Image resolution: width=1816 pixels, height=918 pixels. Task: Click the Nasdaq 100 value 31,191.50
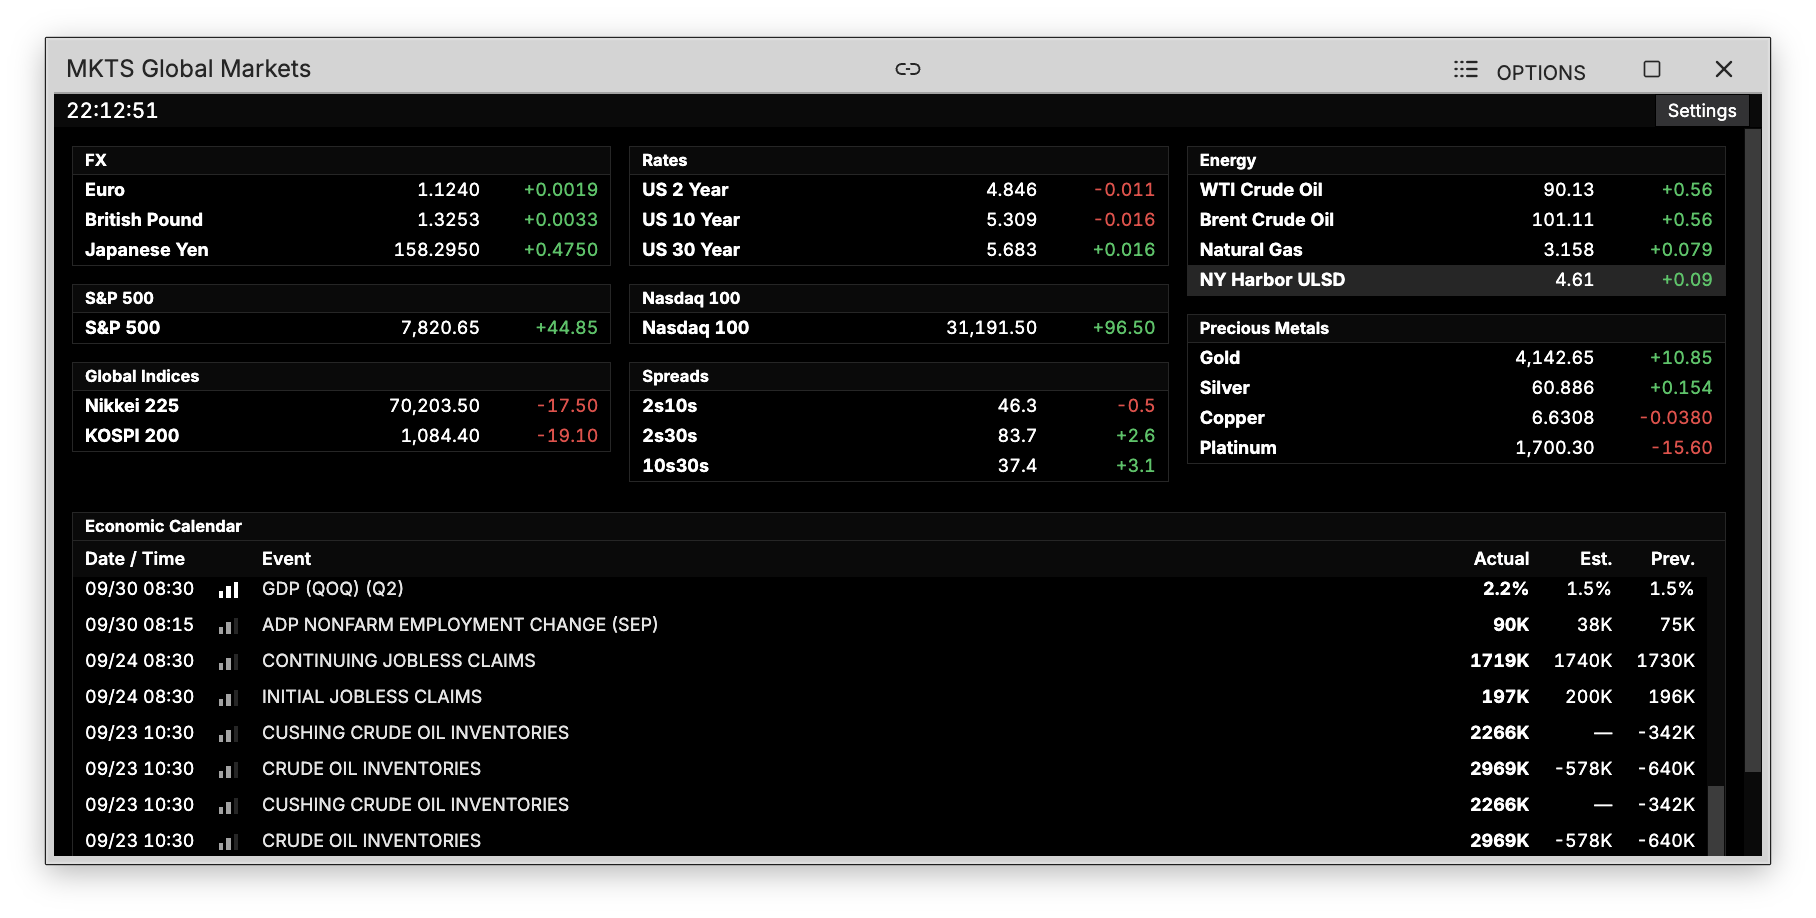click(x=991, y=328)
